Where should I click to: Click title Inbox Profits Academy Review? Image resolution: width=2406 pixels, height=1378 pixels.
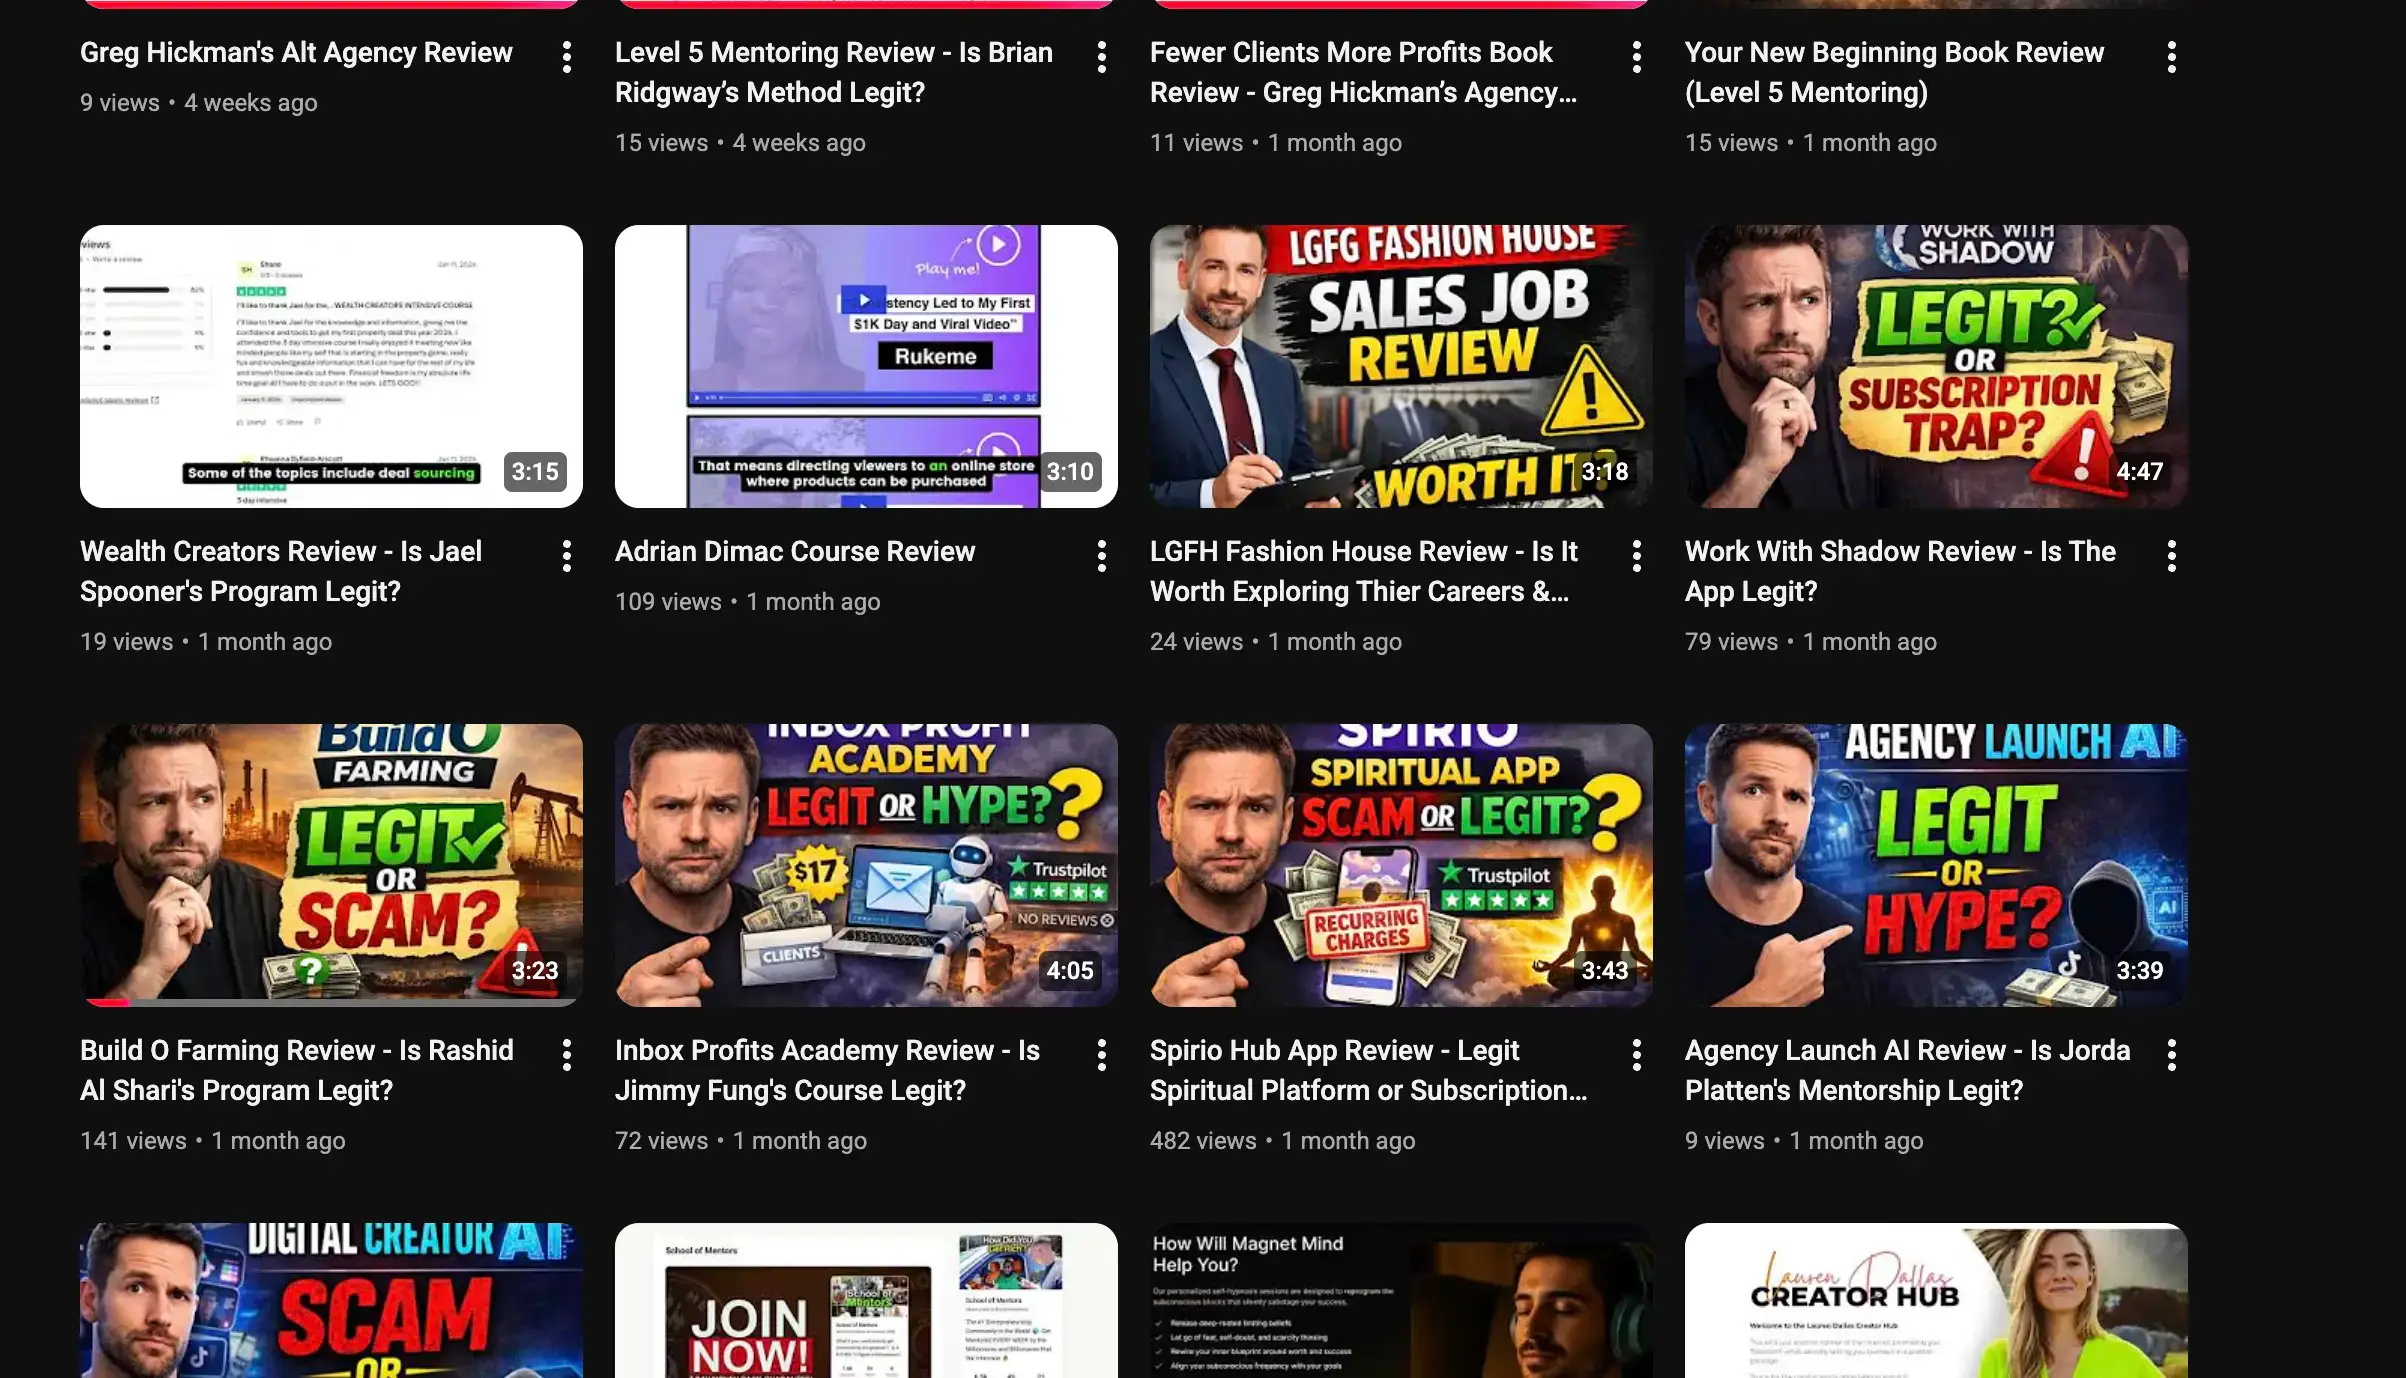(x=828, y=1070)
